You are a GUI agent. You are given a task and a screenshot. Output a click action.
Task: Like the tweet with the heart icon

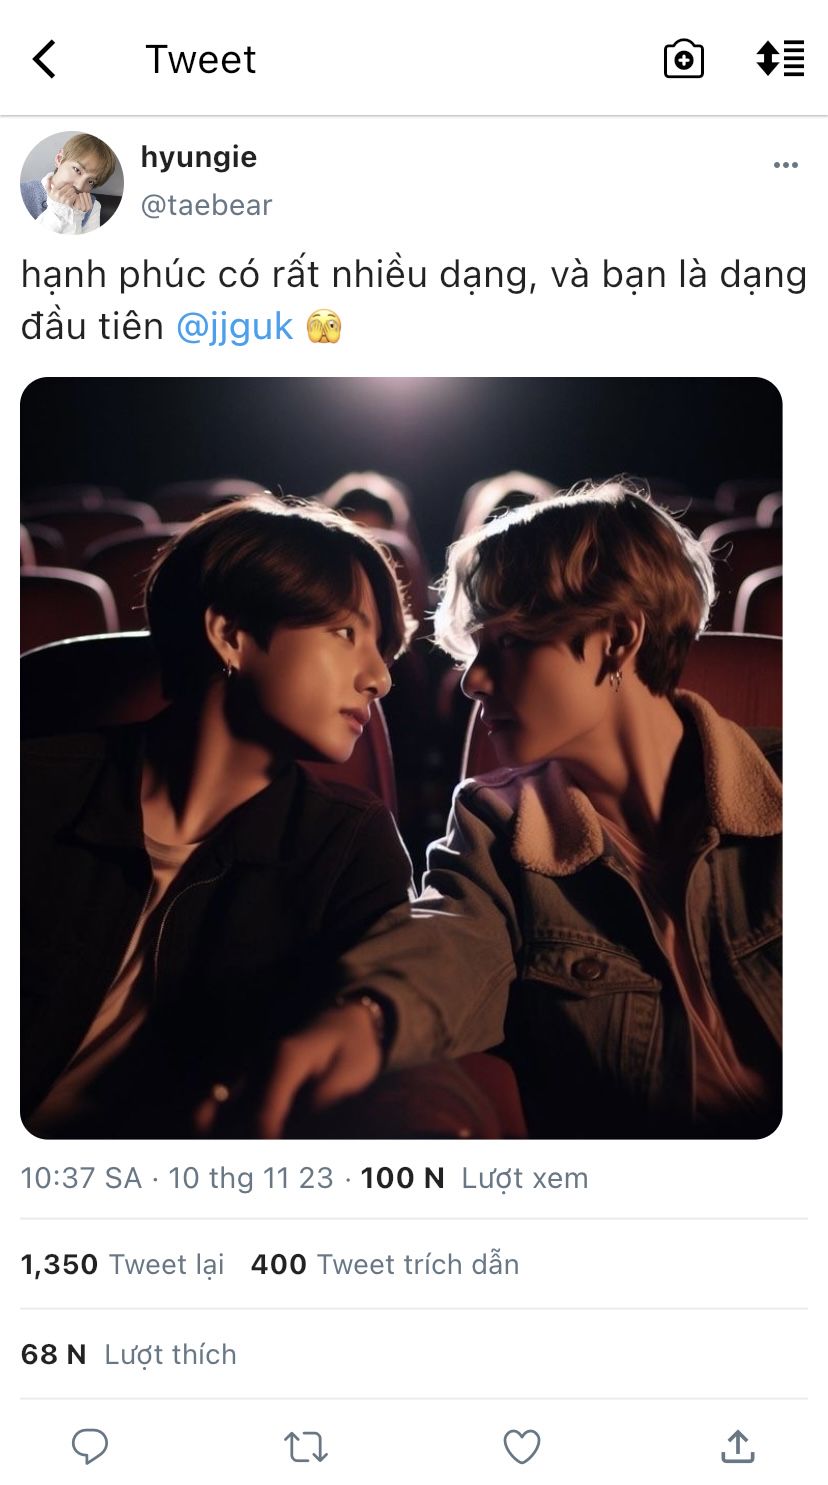tap(521, 1447)
